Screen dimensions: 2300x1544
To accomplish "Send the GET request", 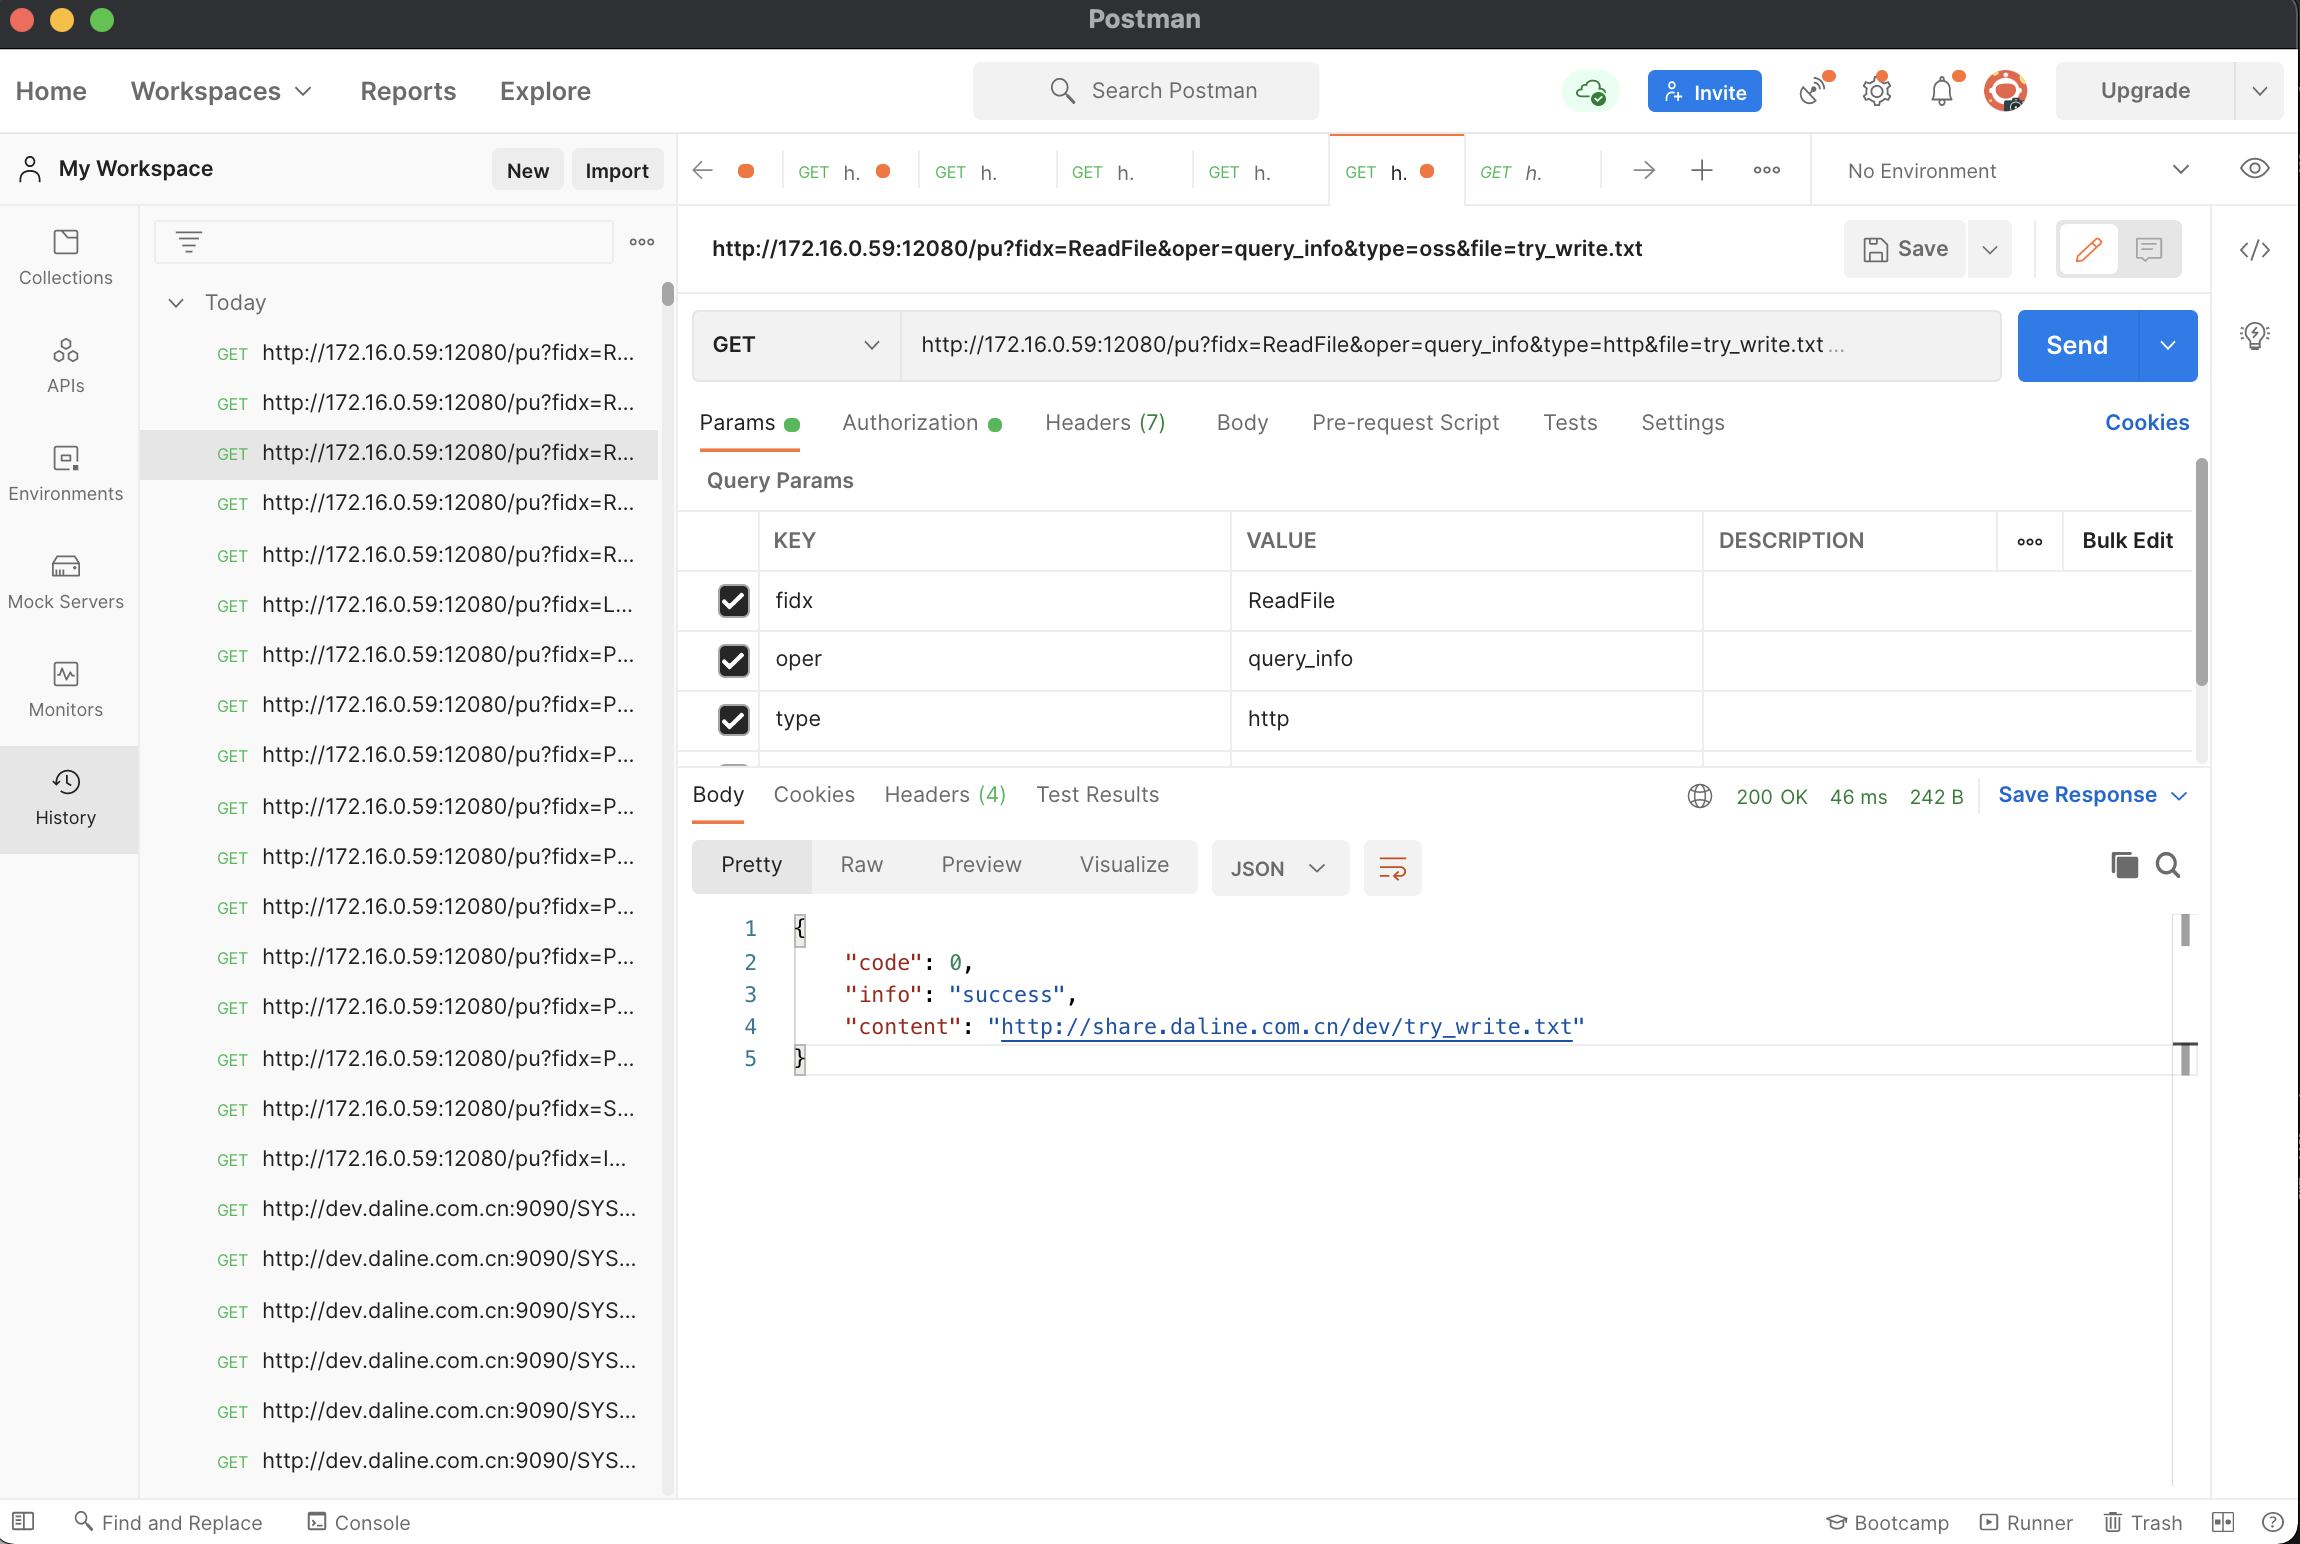I will point(2077,345).
